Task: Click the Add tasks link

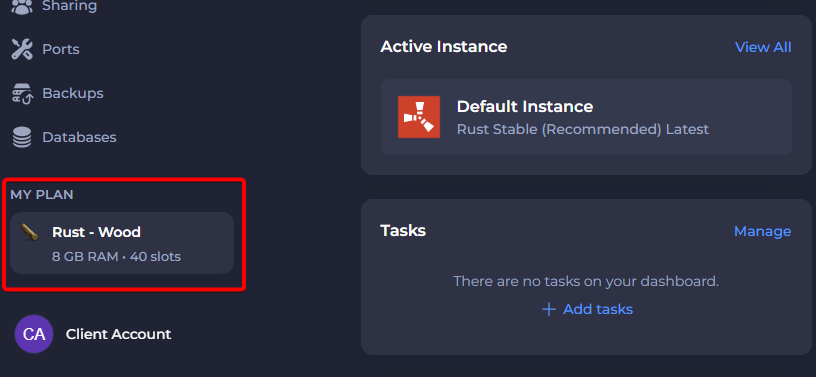Action: click(598, 309)
